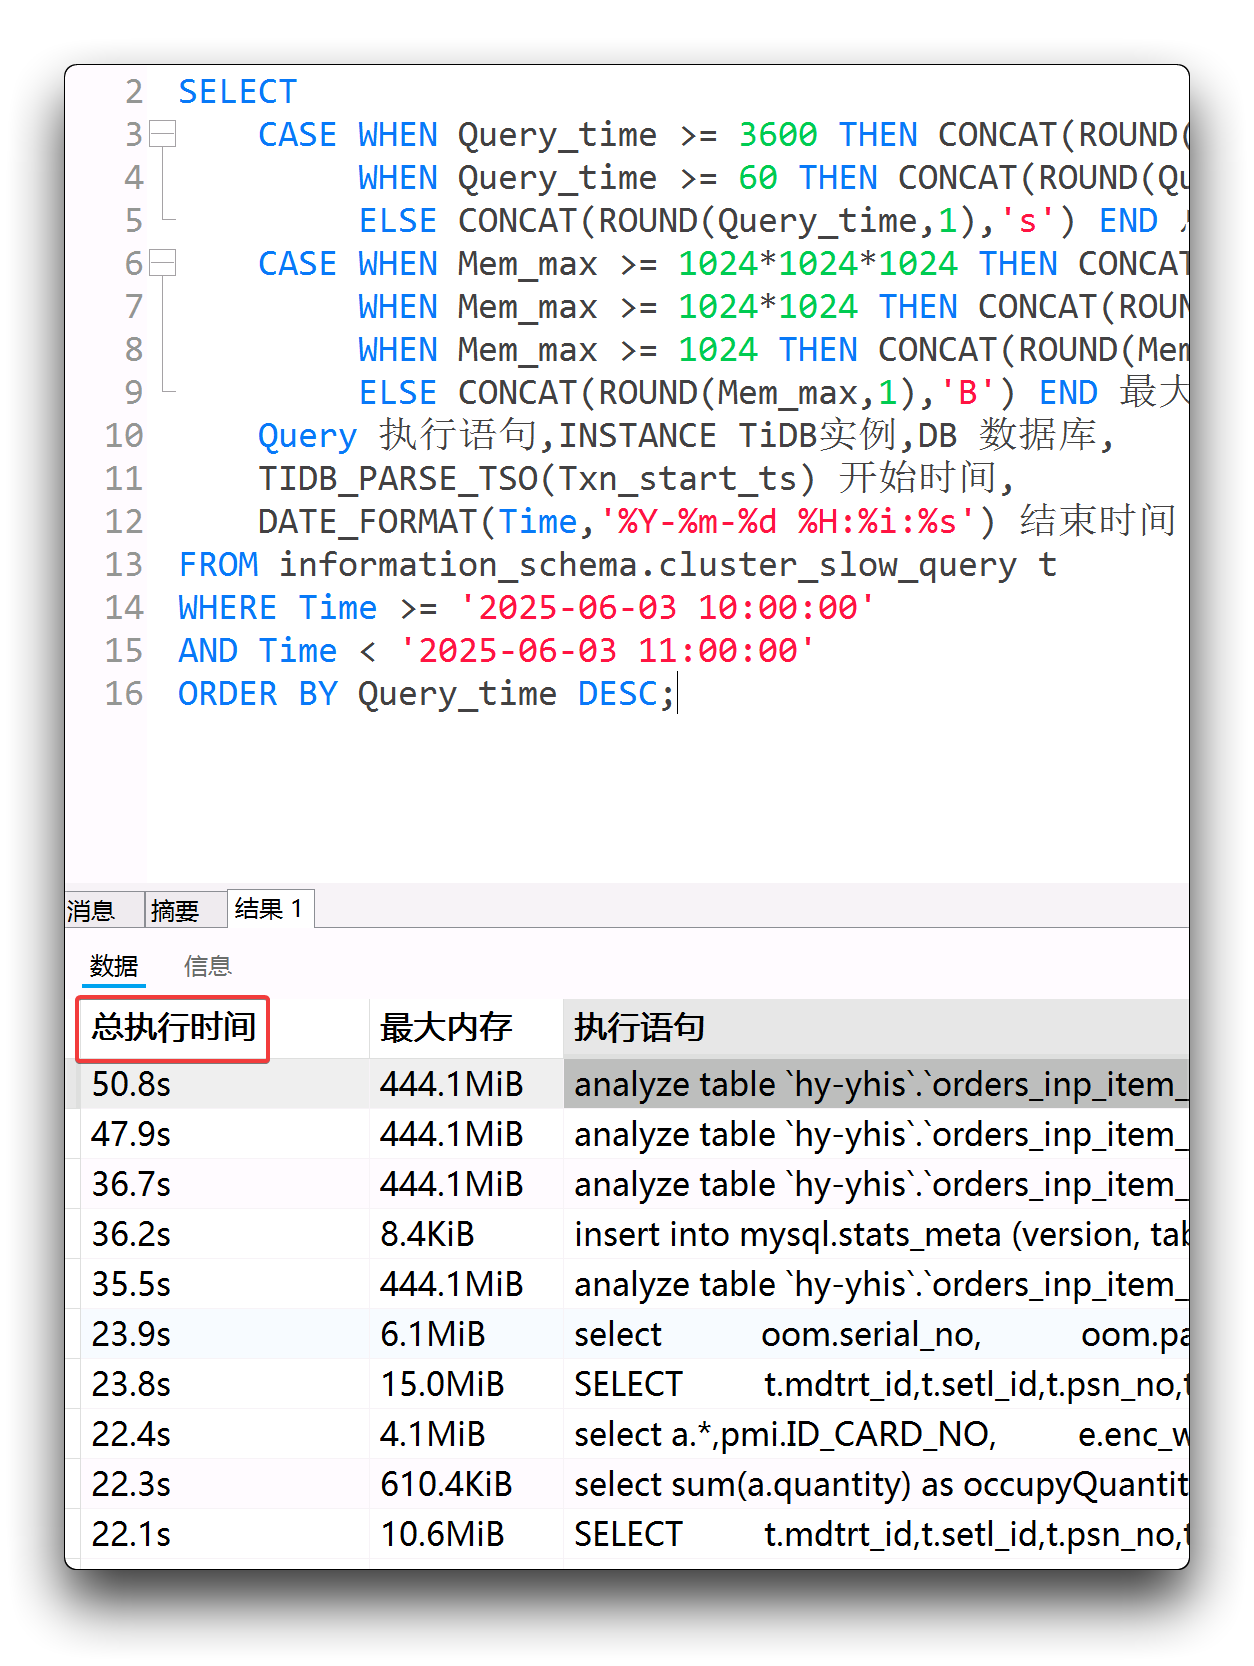
Task: Sort by the 最大内存 column header
Action: point(446,1028)
